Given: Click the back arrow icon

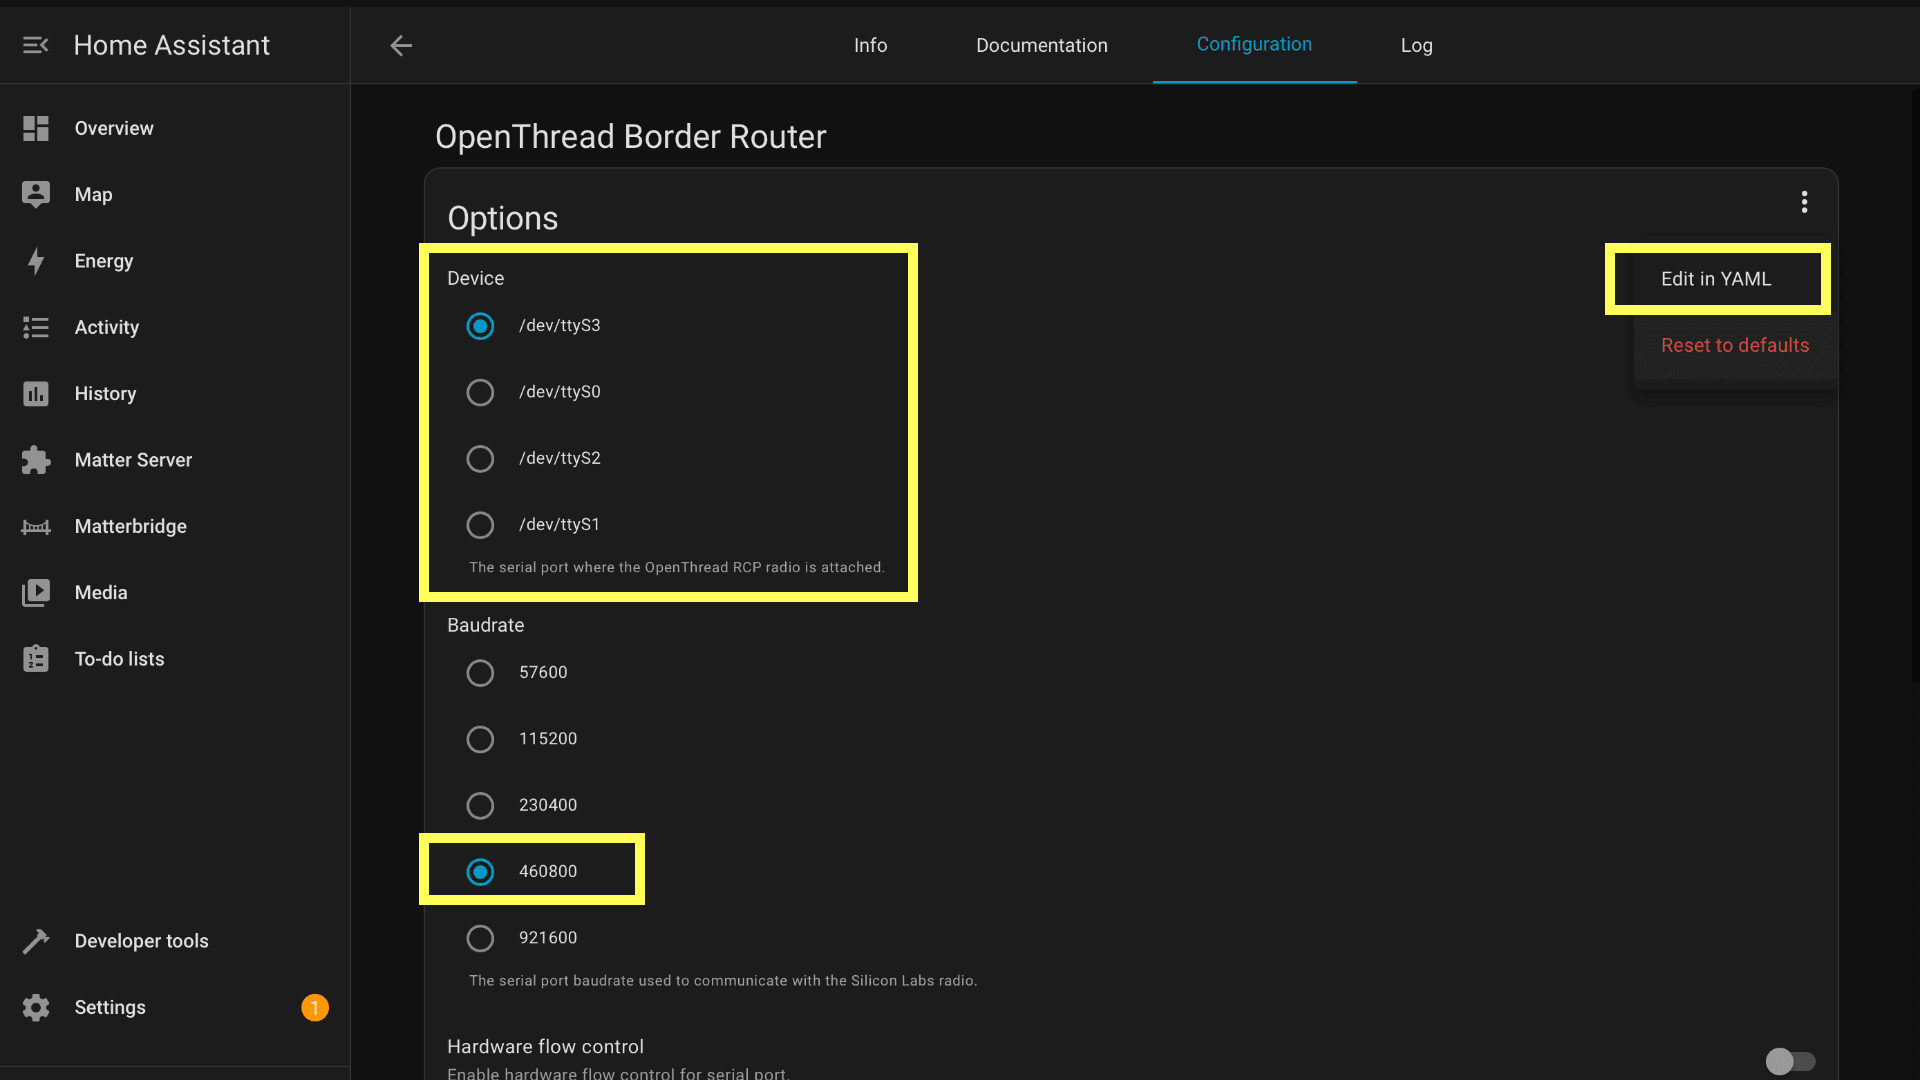Looking at the screenshot, I should [x=401, y=45].
